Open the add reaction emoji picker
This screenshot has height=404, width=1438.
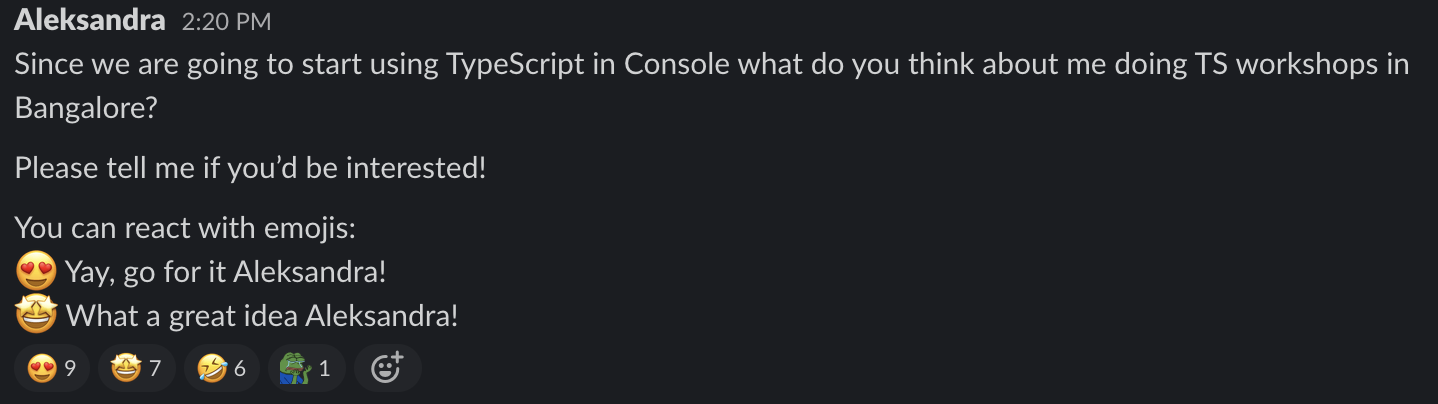[386, 368]
